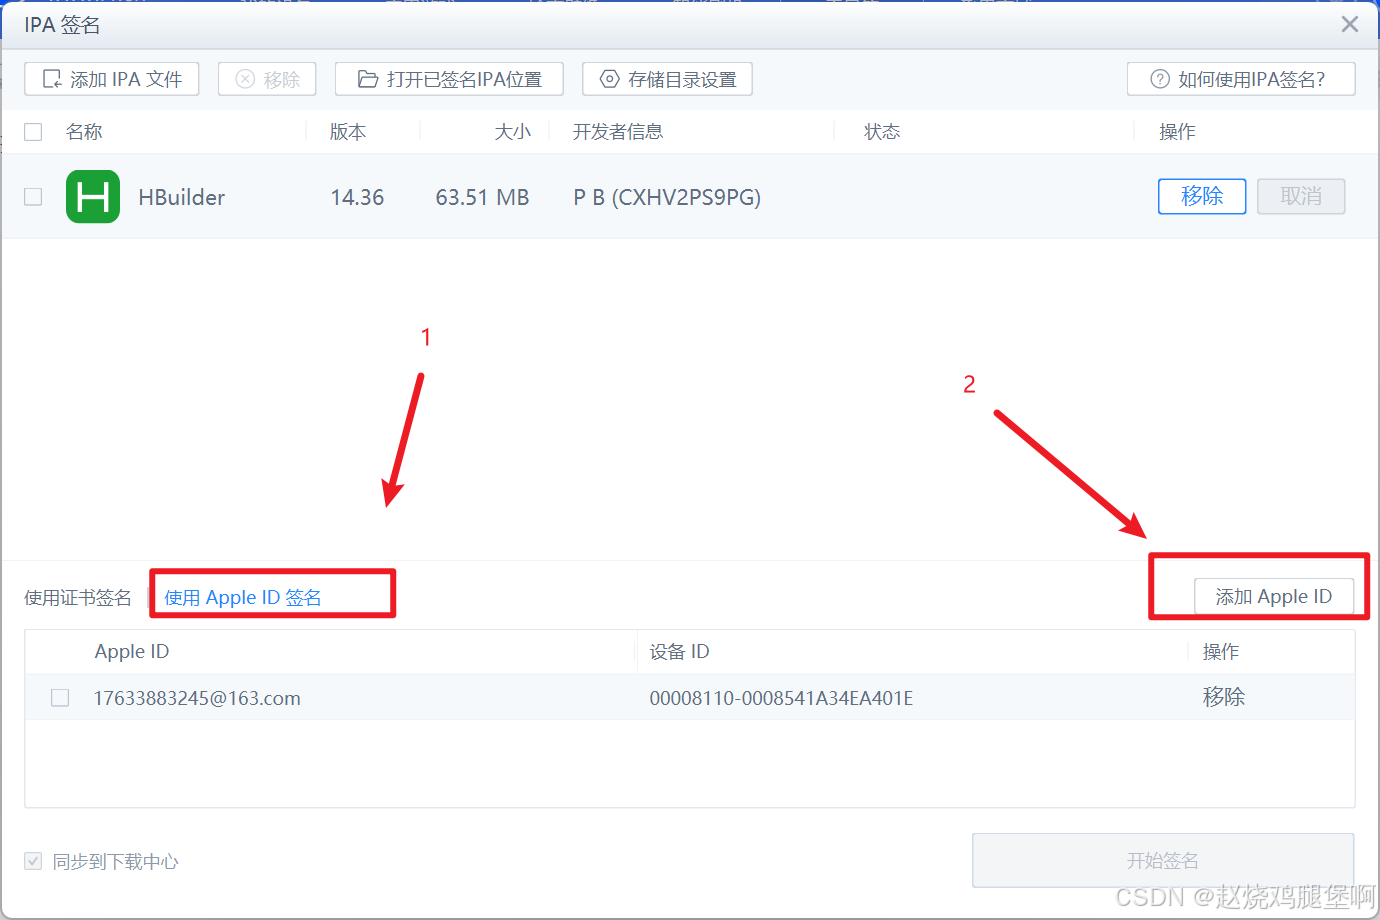This screenshot has height=920, width=1380.
Task: Click the 添加 Apple ID button
Action: (x=1274, y=596)
